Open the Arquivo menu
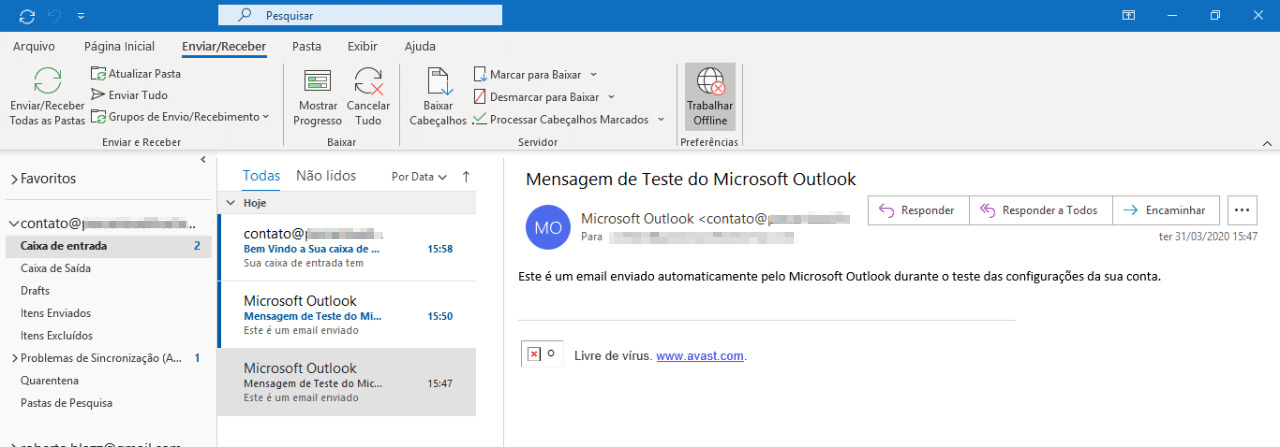The height and width of the screenshot is (447, 1280). 34,47
